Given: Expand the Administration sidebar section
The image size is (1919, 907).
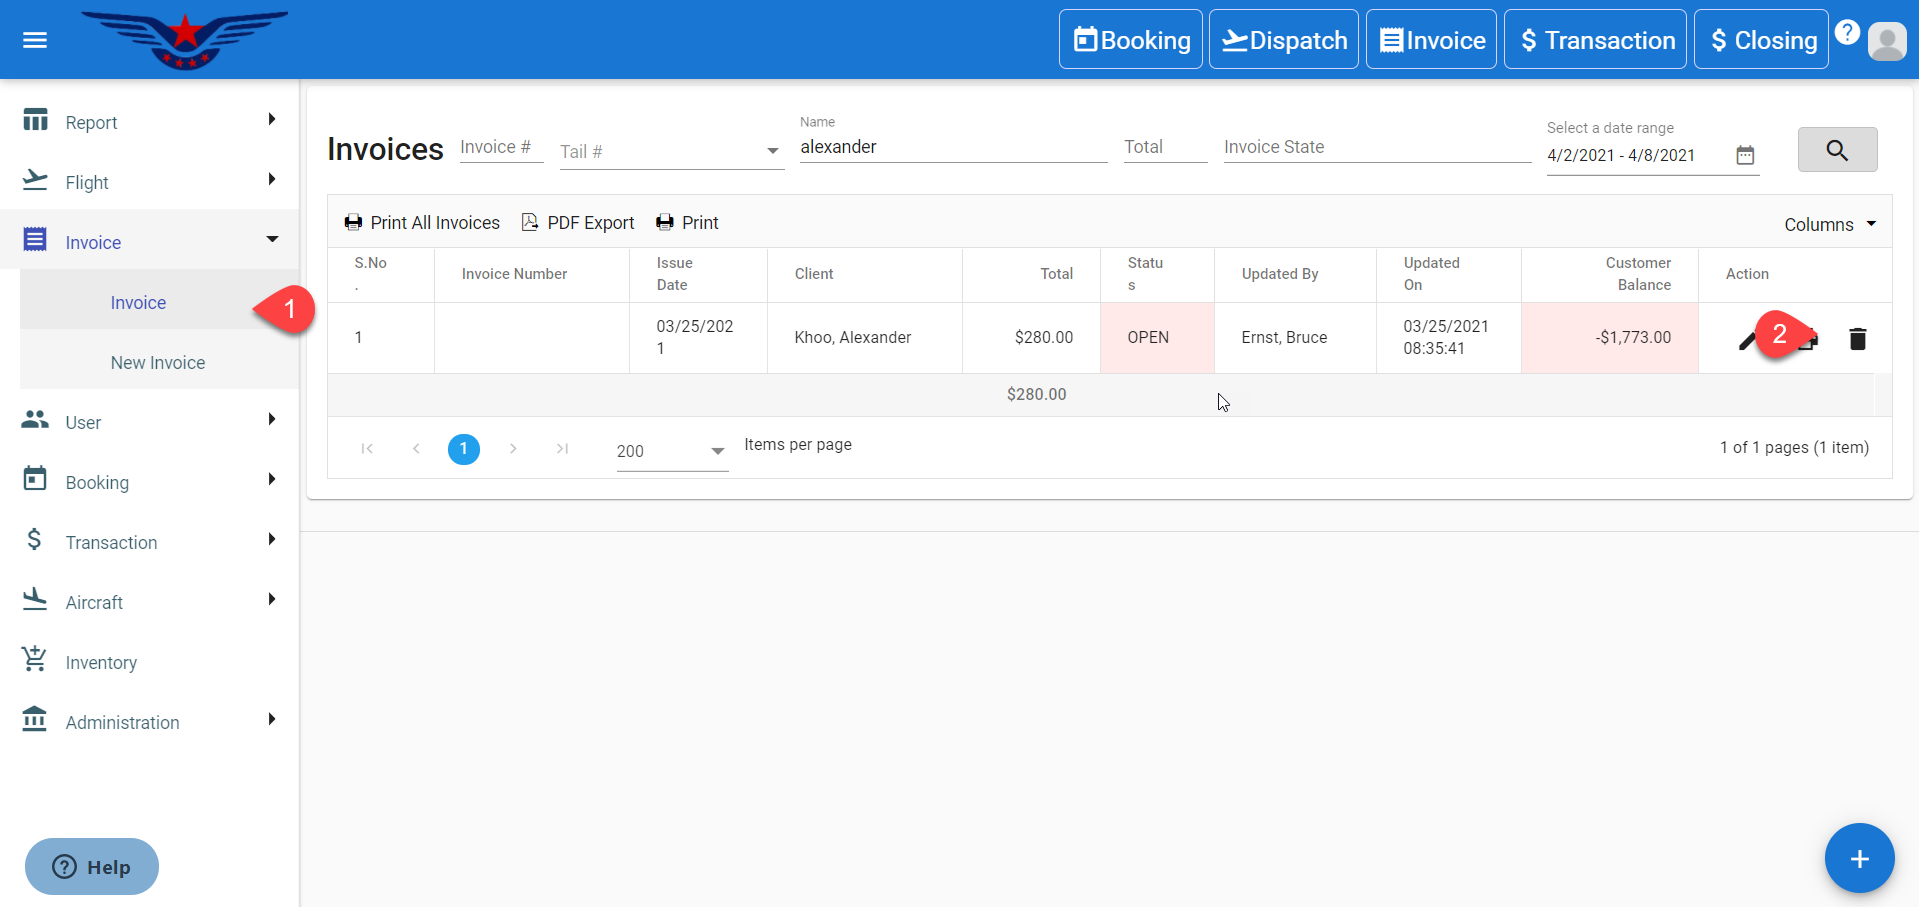Looking at the screenshot, I should click(150, 722).
